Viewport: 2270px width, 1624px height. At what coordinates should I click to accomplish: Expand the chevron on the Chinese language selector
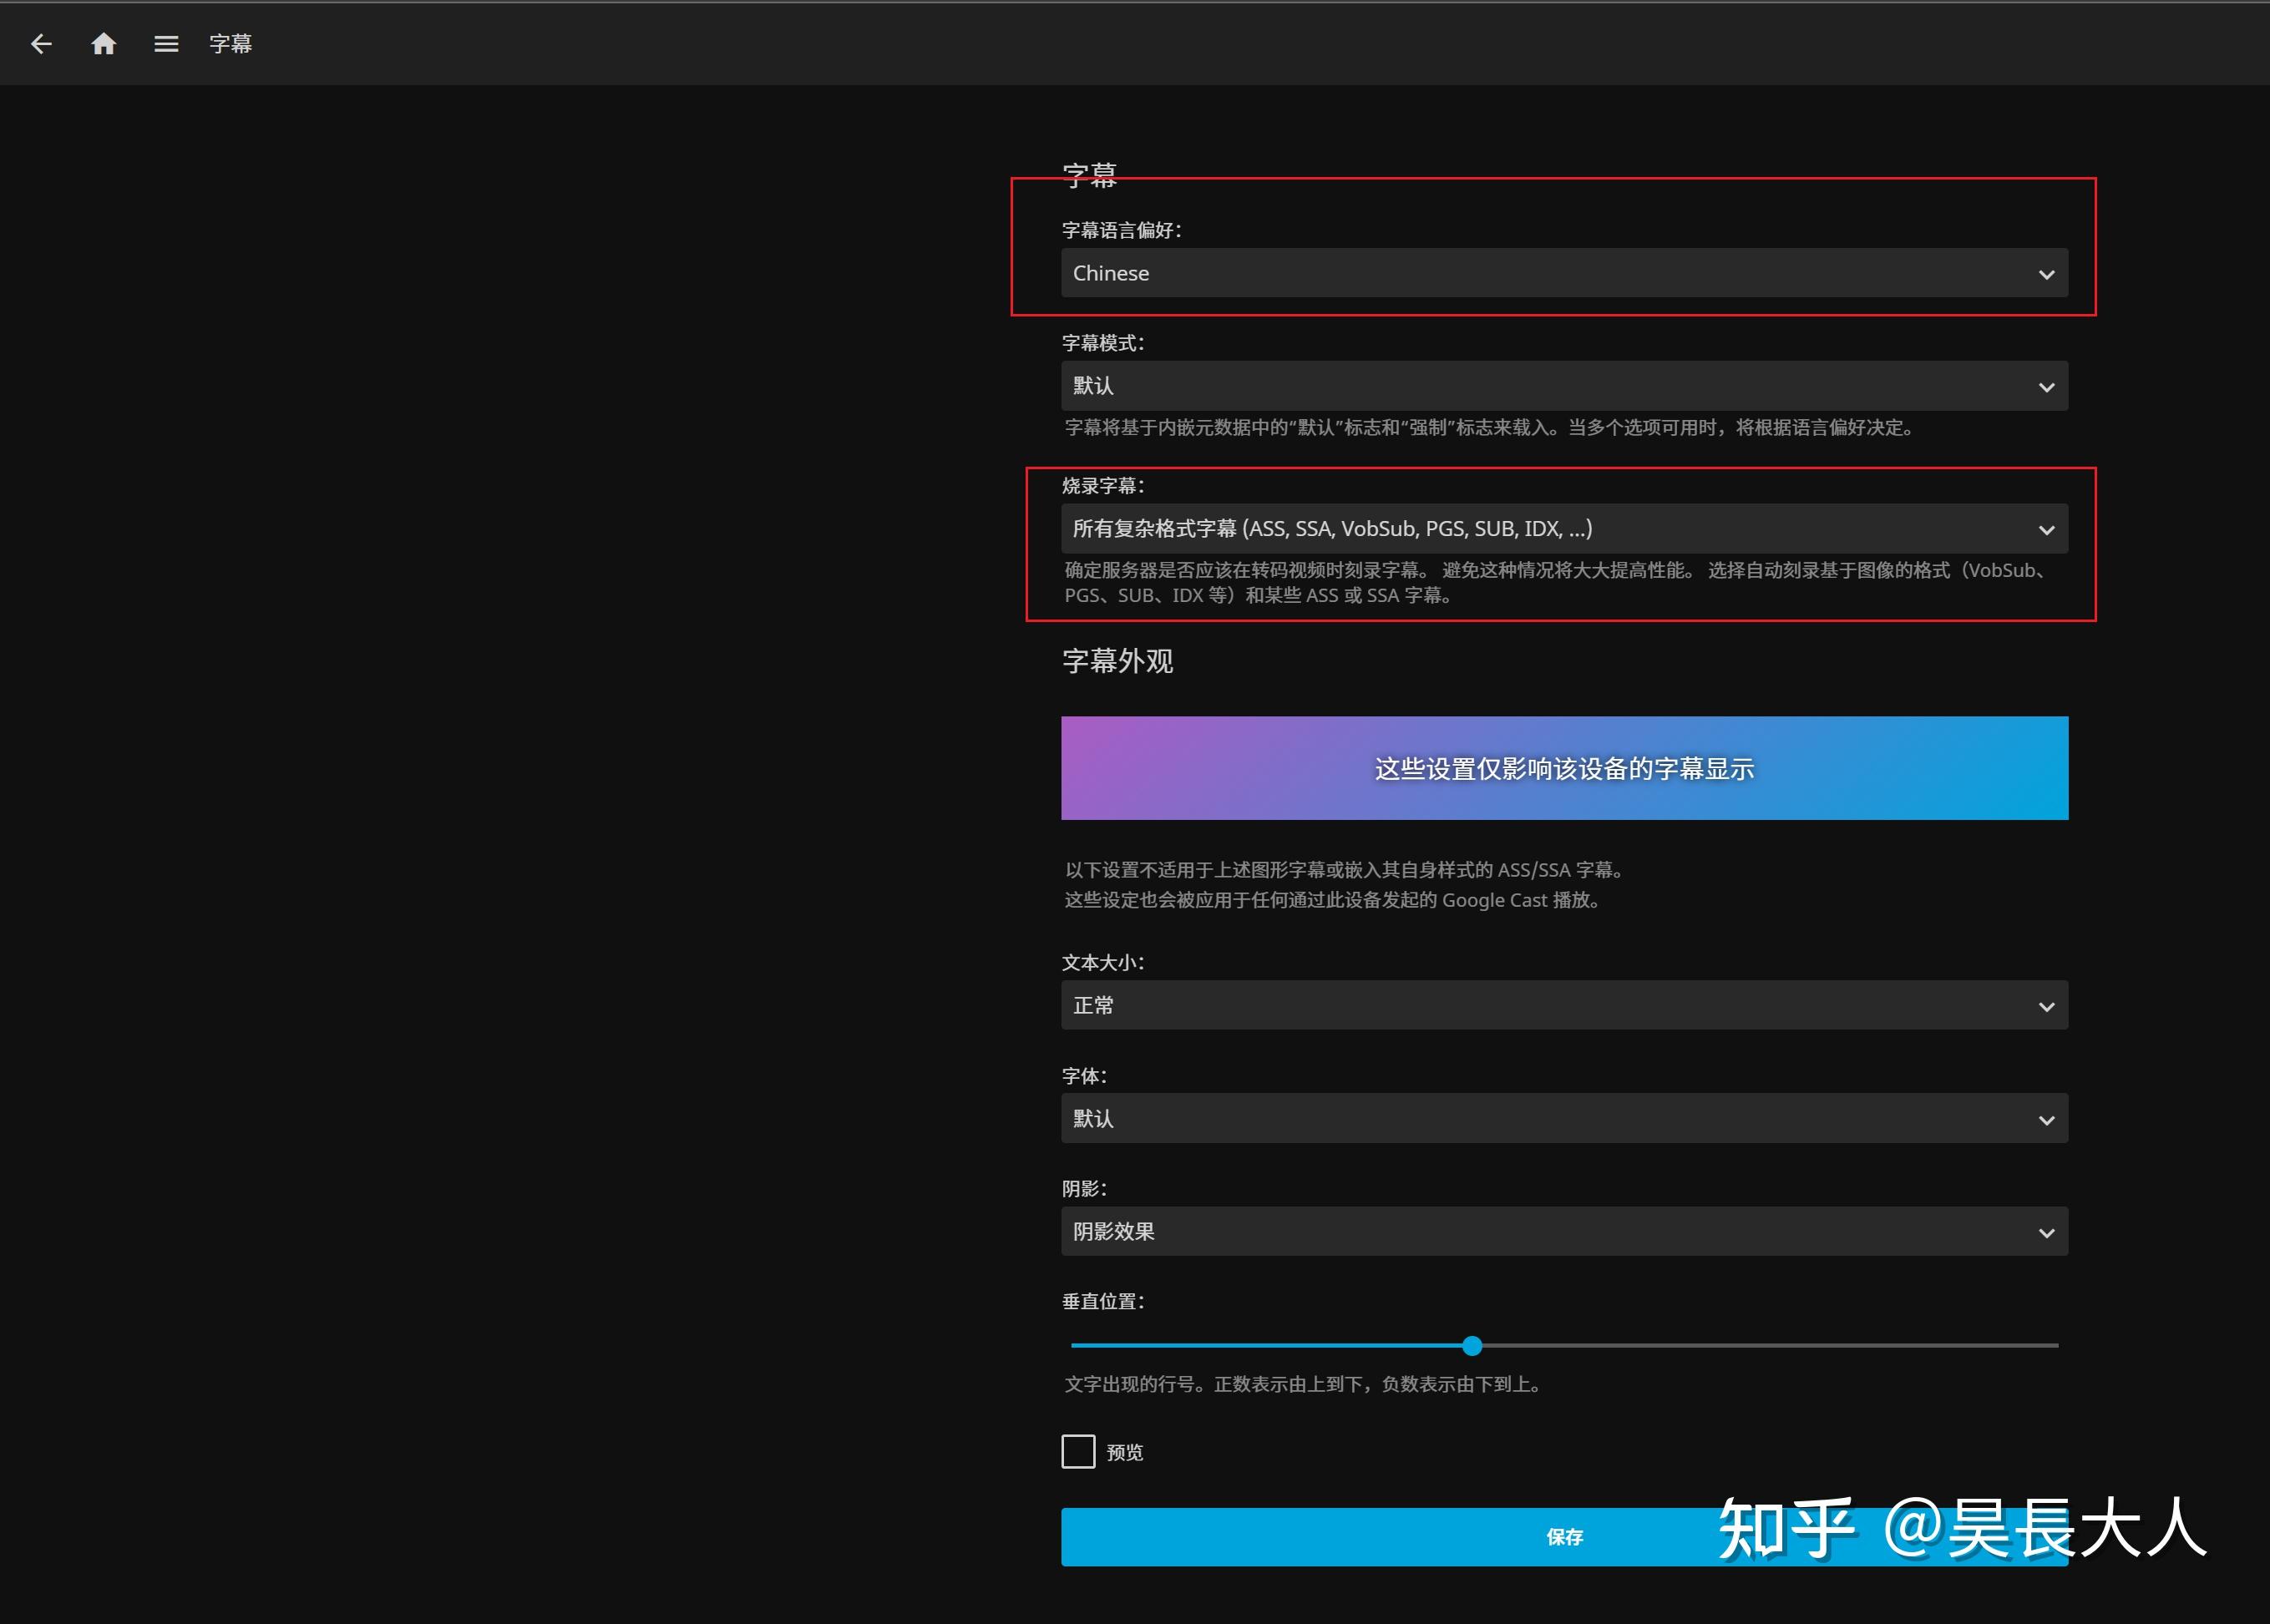point(2046,273)
